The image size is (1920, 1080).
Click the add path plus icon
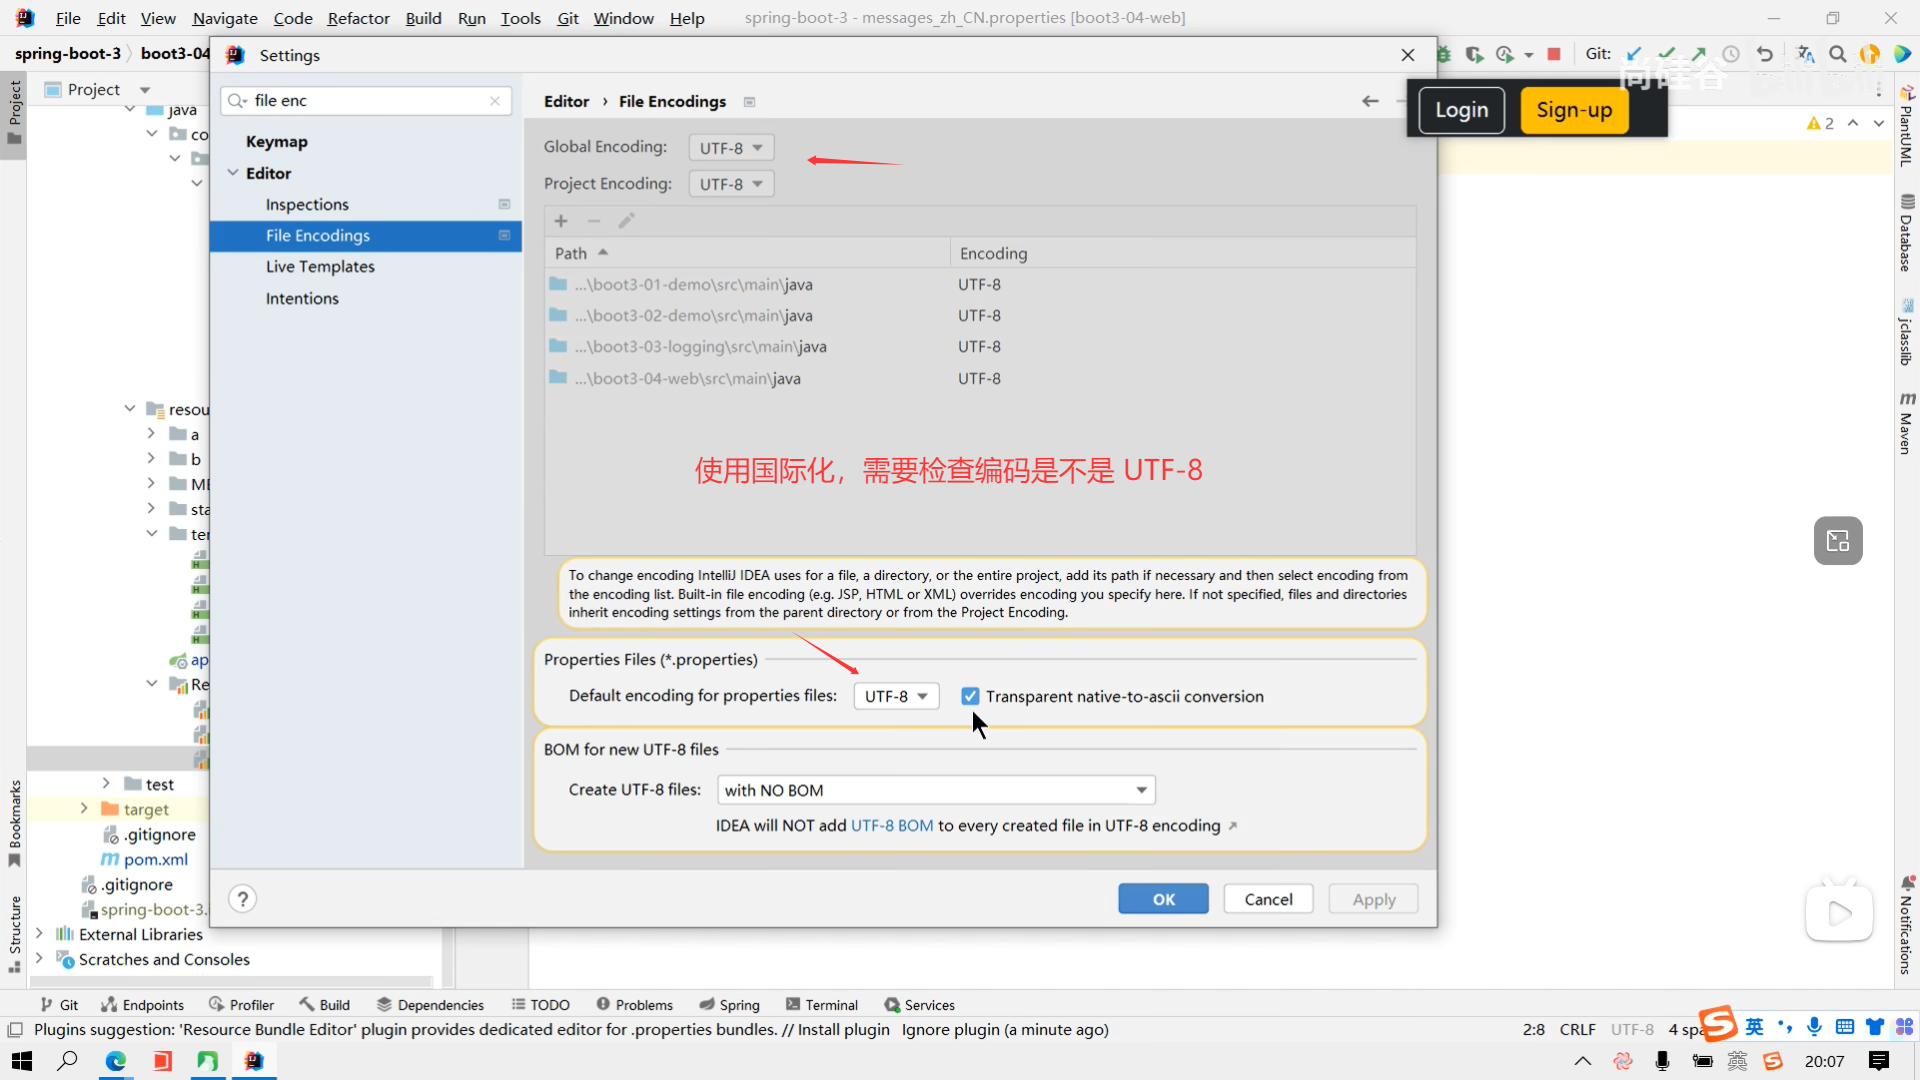[561, 221]
